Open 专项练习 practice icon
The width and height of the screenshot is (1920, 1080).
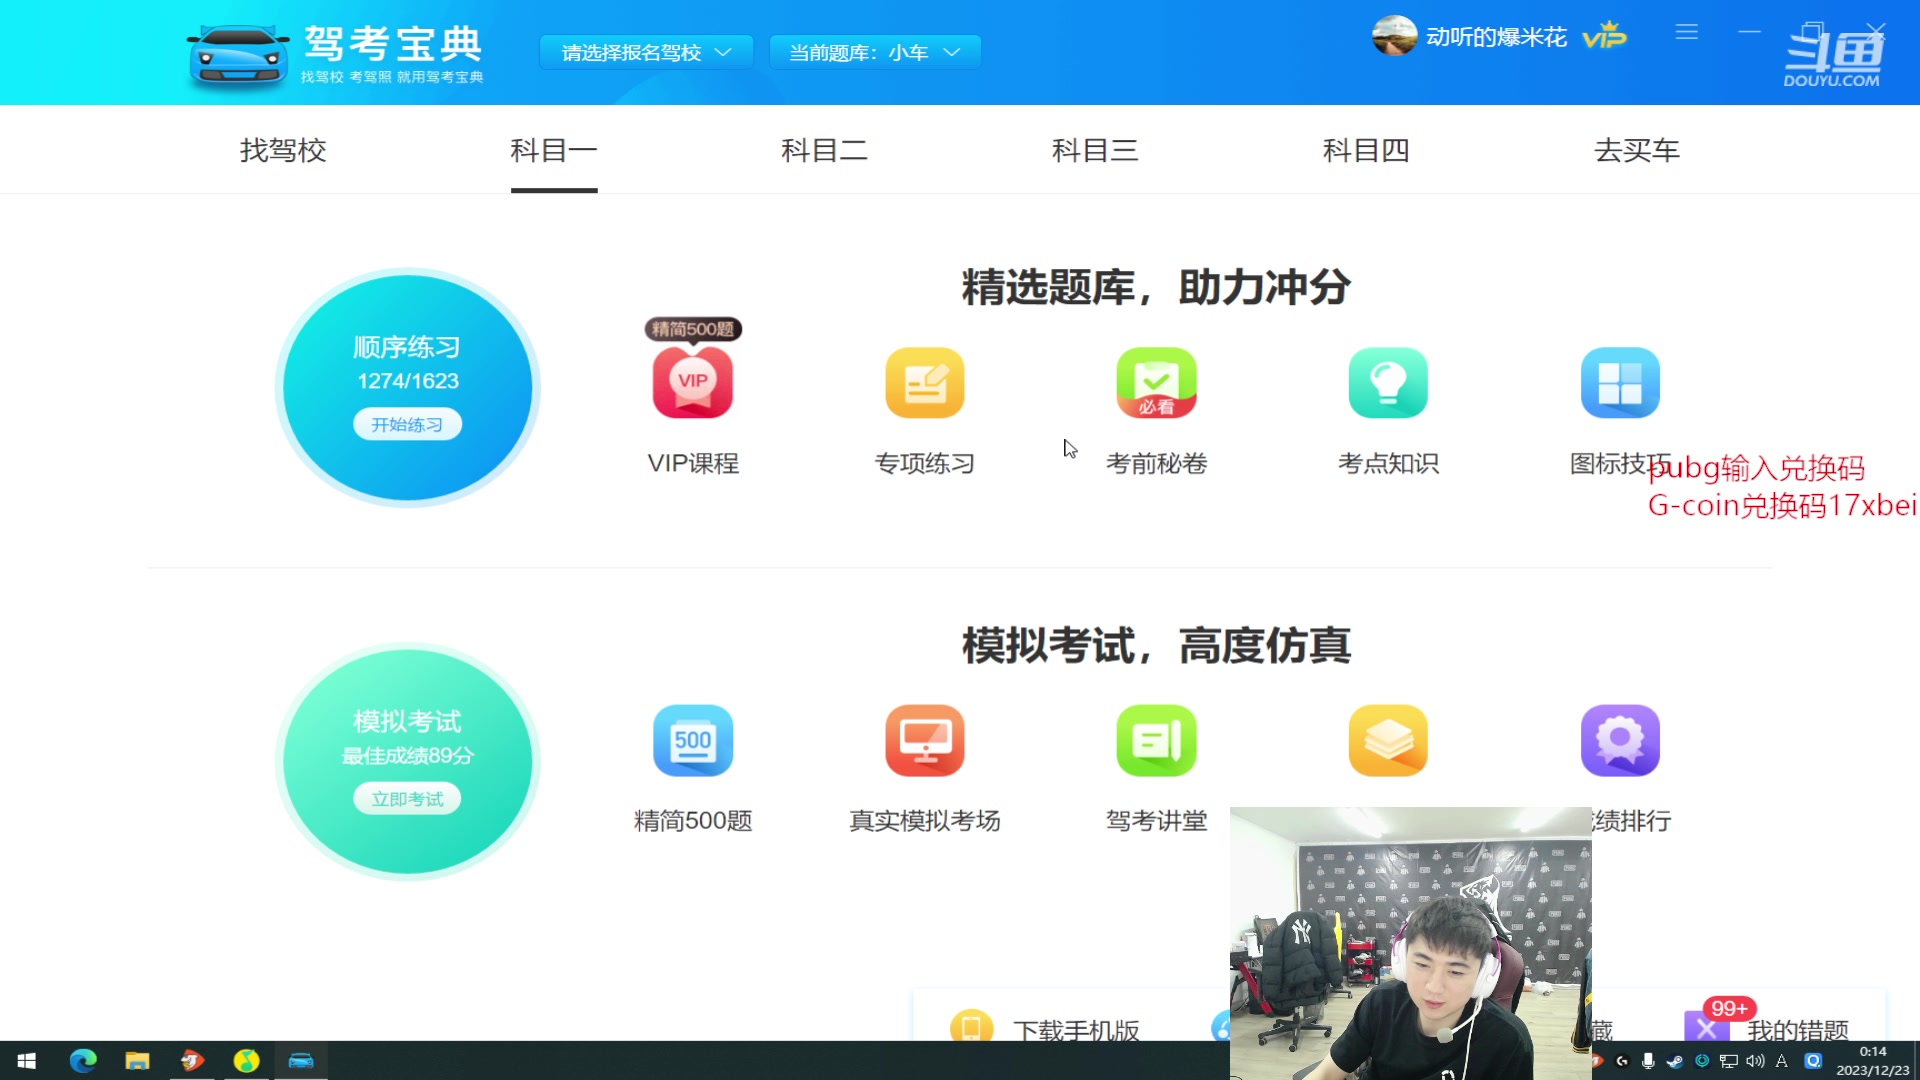(924, 382)
